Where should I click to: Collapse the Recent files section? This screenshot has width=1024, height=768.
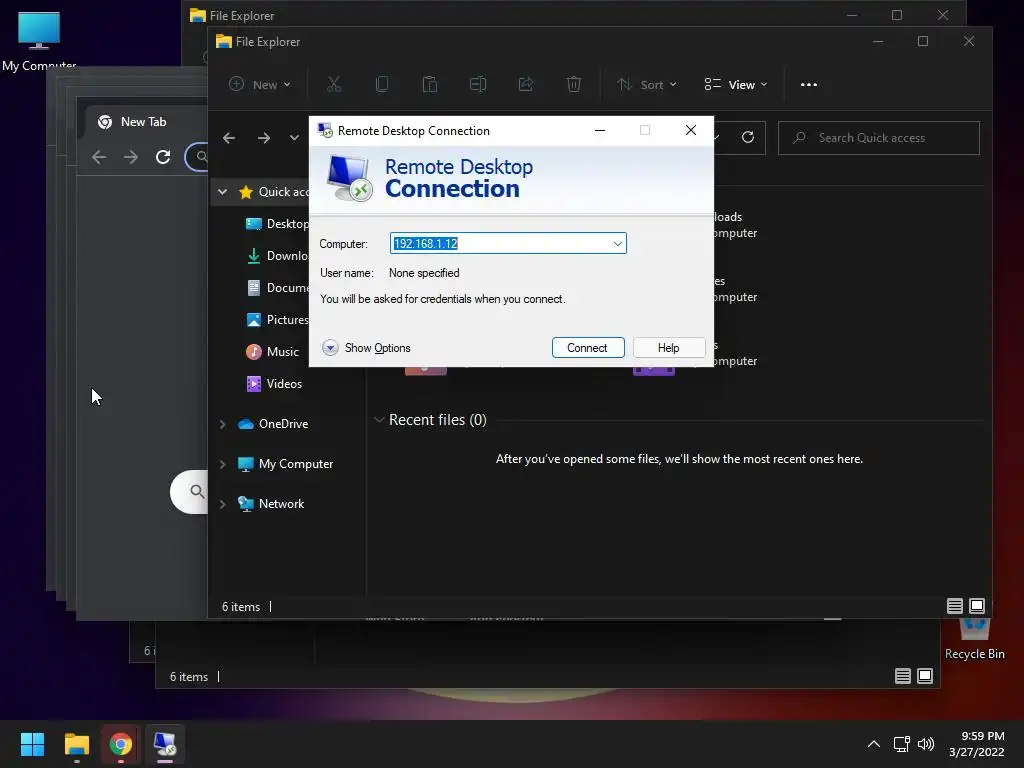pos(379,419)
